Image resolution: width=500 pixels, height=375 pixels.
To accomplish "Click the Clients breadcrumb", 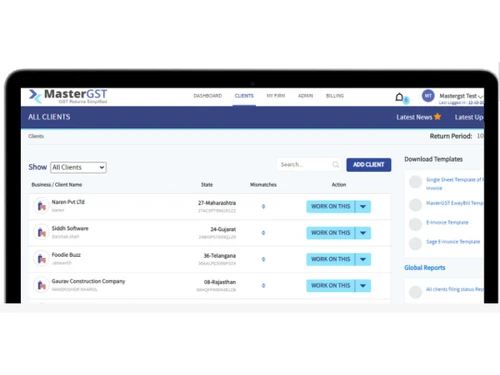I will pos(36,136).
